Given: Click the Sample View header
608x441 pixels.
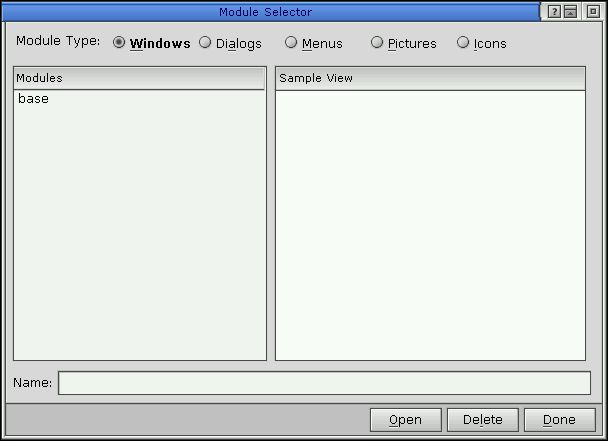Looking at the screenshot, I should (x=430, y=78).
